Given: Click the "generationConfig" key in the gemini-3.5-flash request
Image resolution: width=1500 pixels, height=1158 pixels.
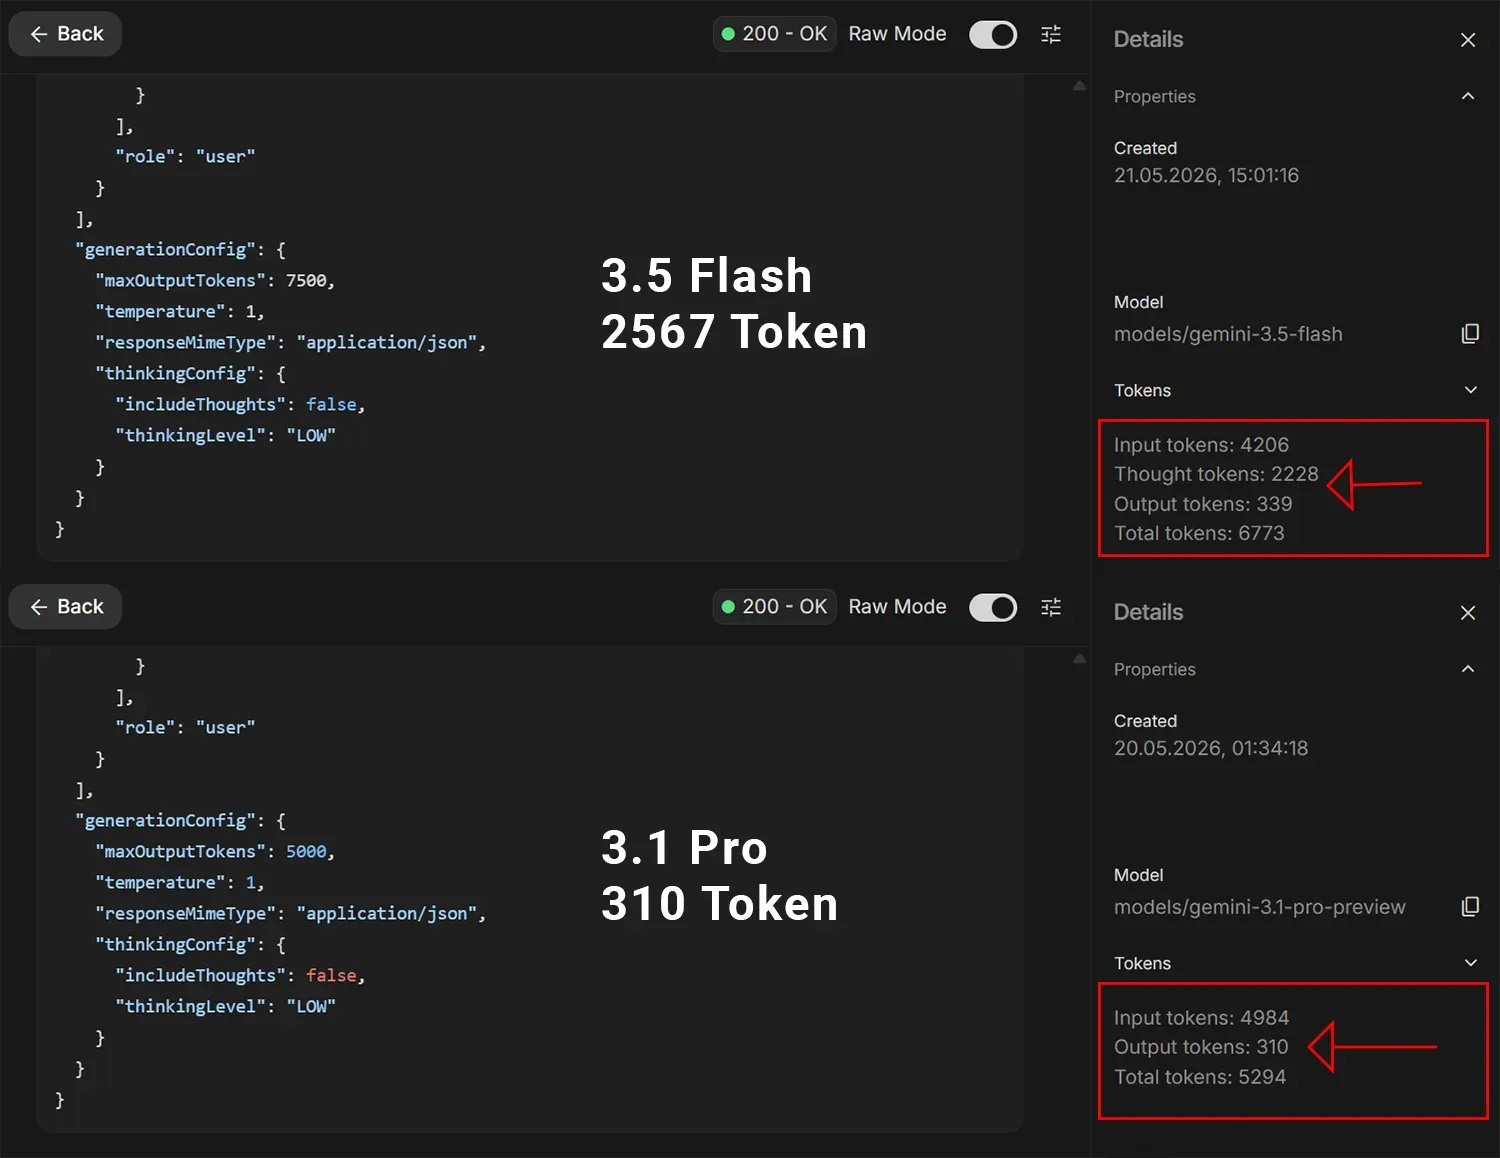Looking at the screenshot, I should (x=165, y=250).
